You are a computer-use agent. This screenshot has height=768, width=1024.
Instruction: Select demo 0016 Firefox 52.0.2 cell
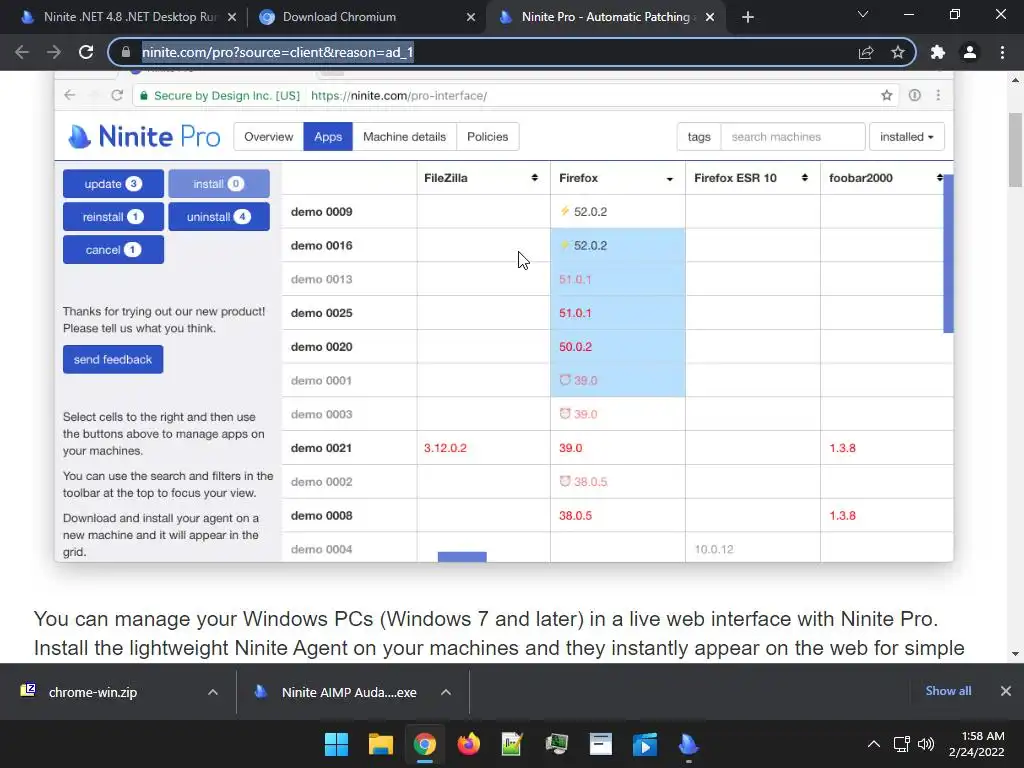tap(618, 246)
